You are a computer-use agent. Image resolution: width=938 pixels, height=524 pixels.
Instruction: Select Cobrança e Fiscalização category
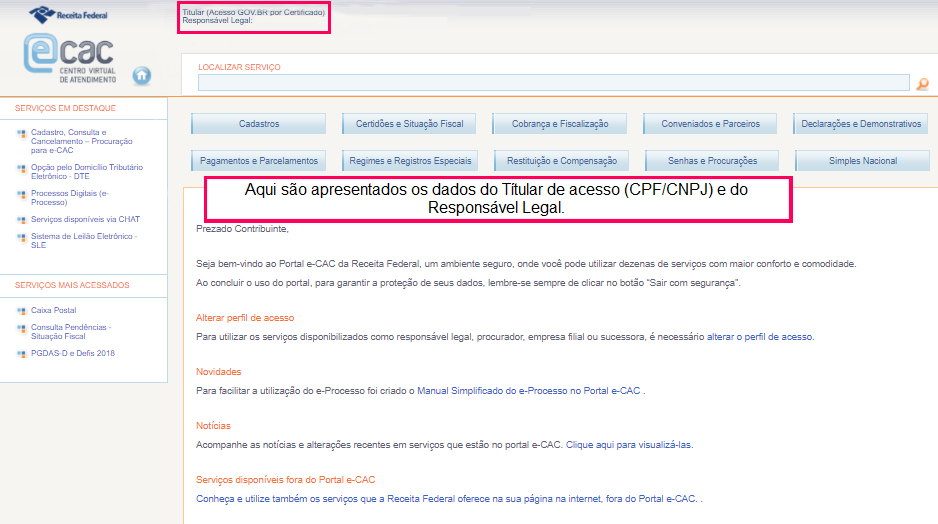560,124
